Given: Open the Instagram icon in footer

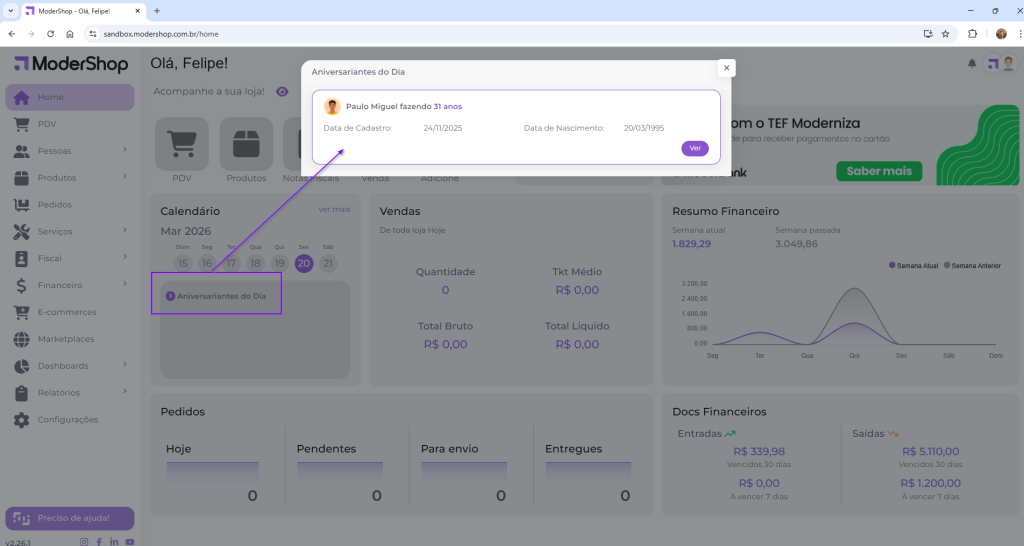Looking at the screenshot, I should (x=84, y=541).
